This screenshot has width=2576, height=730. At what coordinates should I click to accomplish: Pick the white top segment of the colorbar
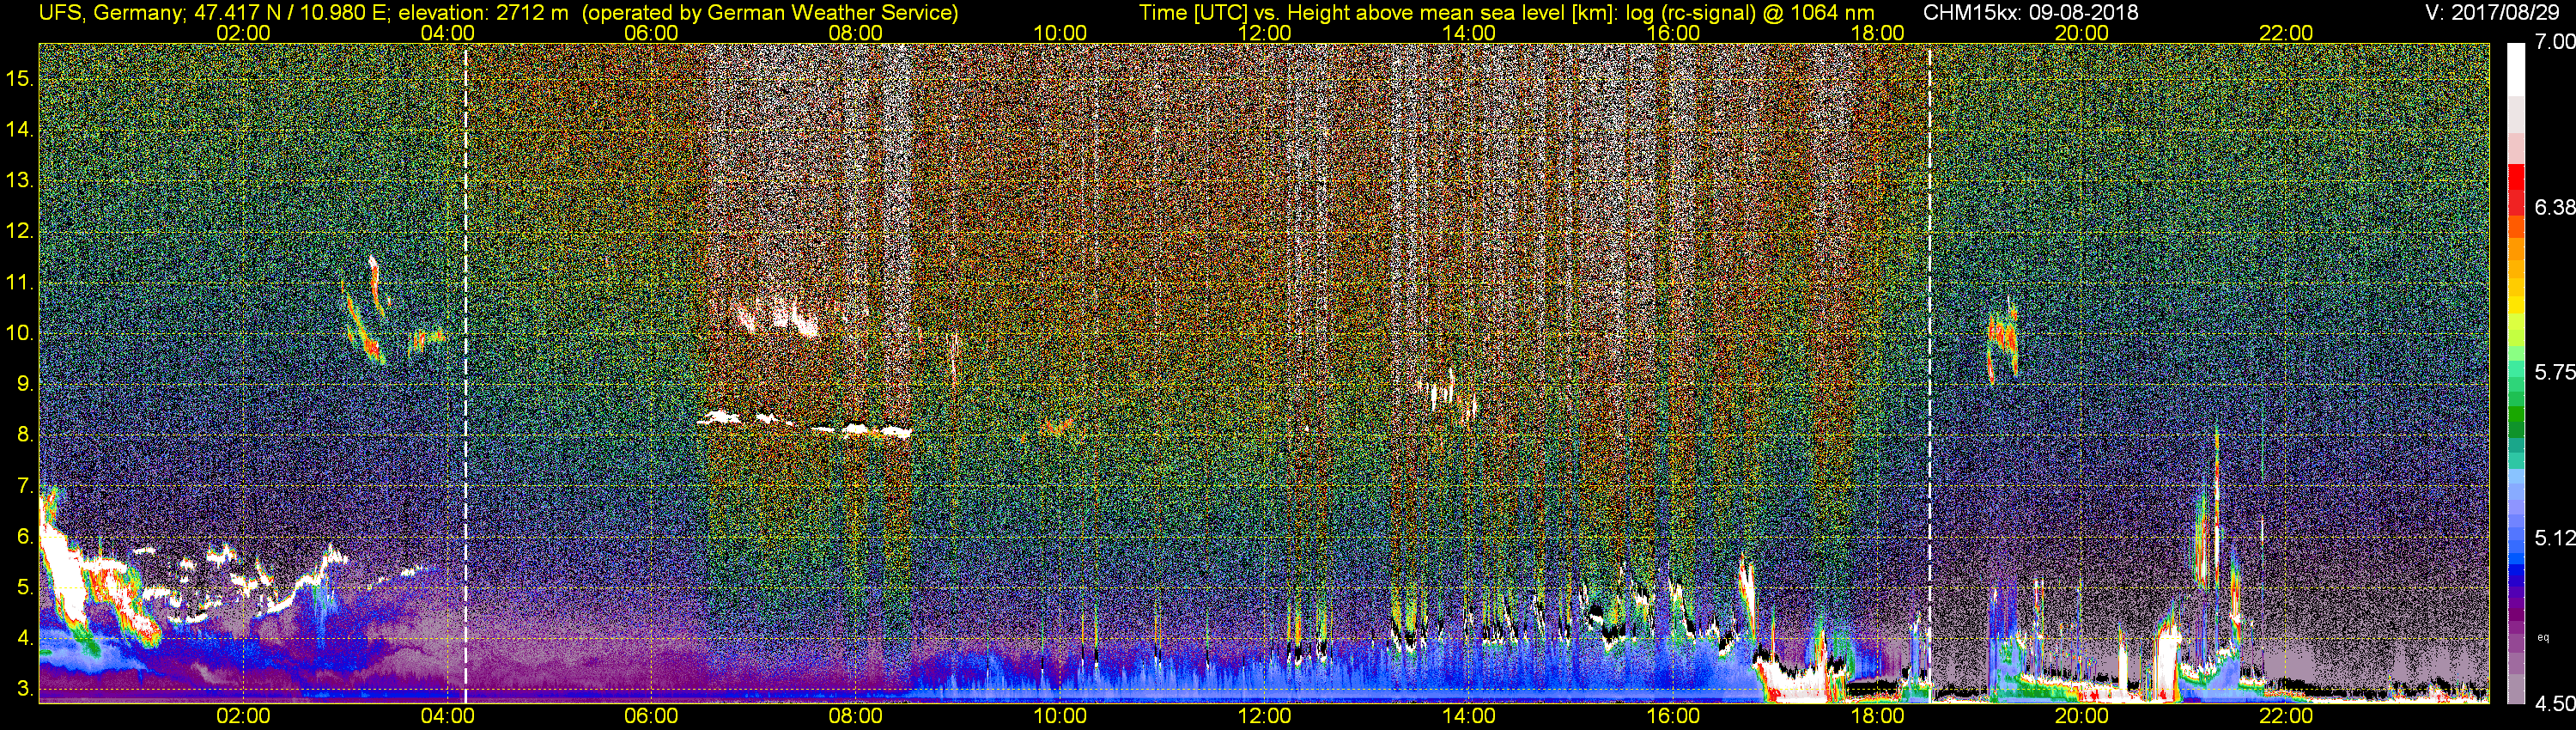[x=2516, y=70]
